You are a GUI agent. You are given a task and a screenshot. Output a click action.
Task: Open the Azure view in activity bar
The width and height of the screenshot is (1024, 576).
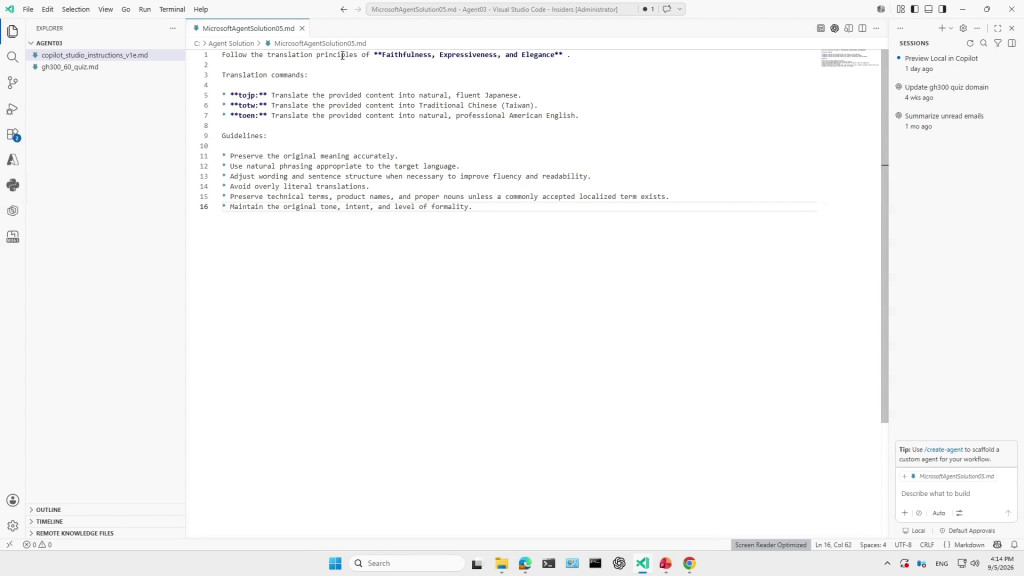(x=12, y=160)
